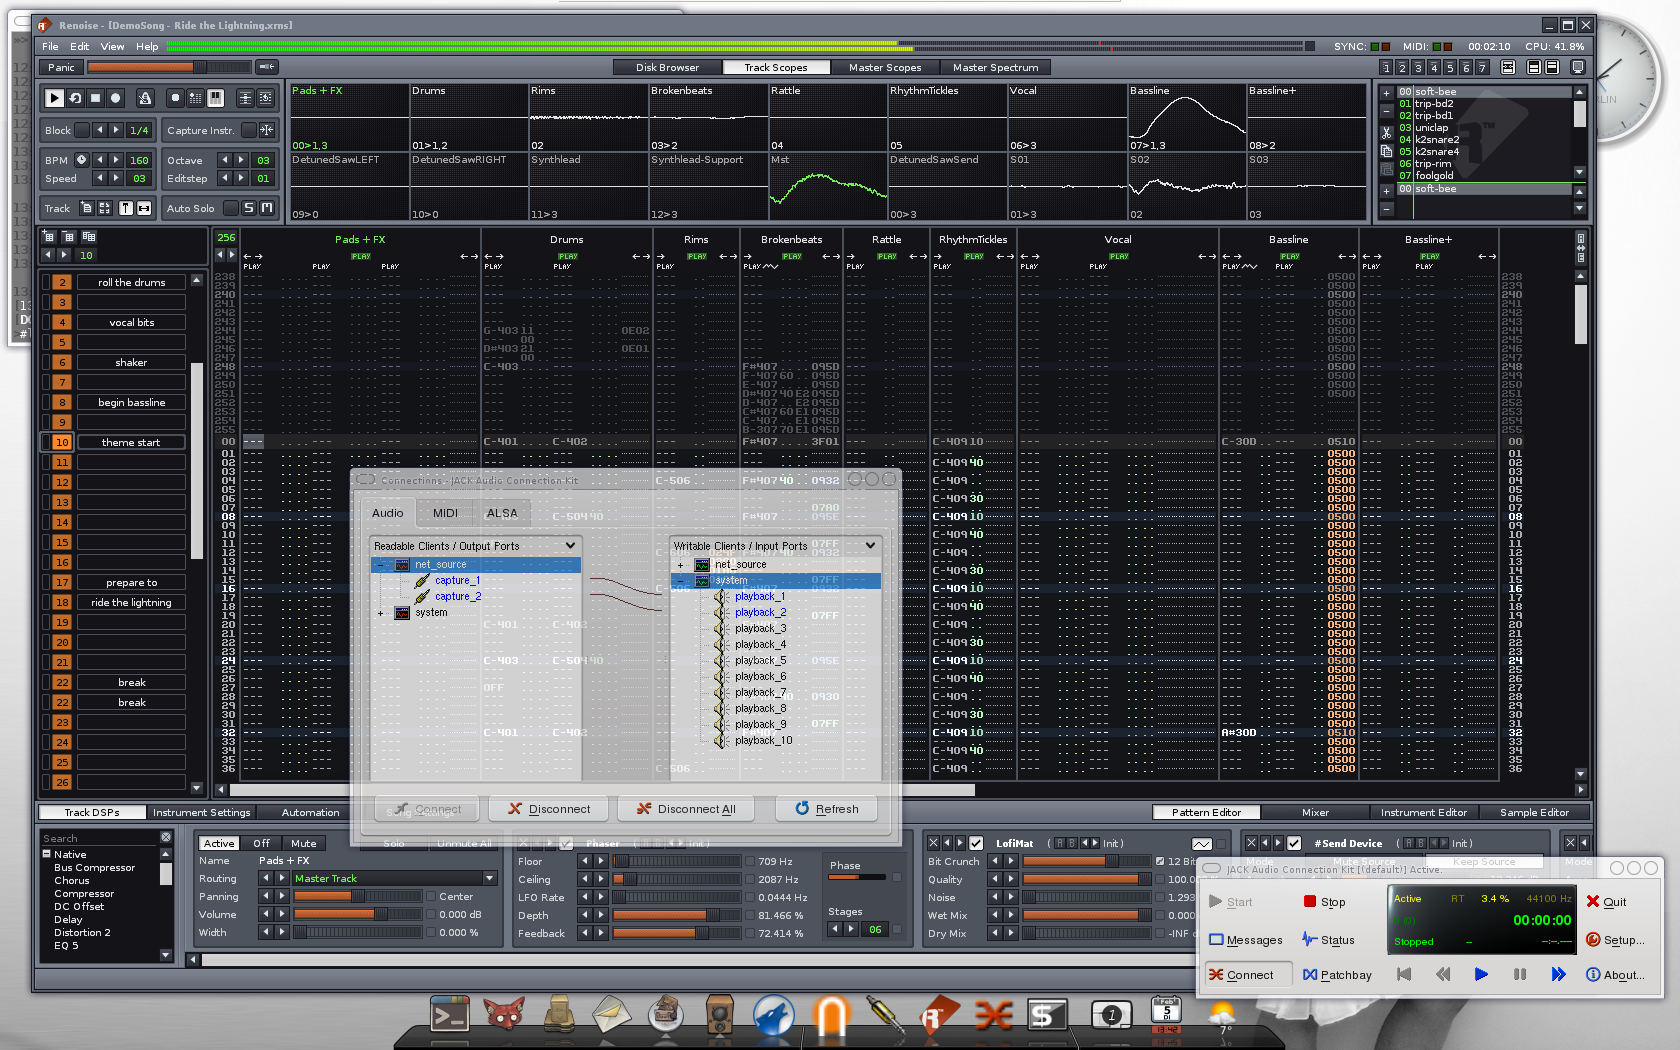Toggle the piano keyboard mode icon
The height and width of the screenshot is (1050, 1680).
click(x=215, y=98)
